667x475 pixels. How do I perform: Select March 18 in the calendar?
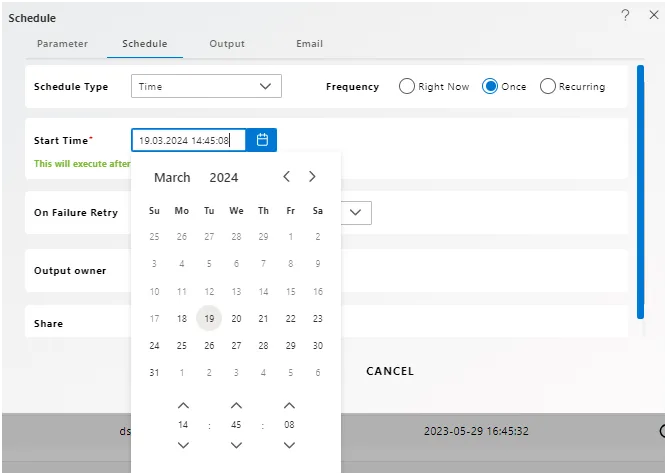pos(182,319)
